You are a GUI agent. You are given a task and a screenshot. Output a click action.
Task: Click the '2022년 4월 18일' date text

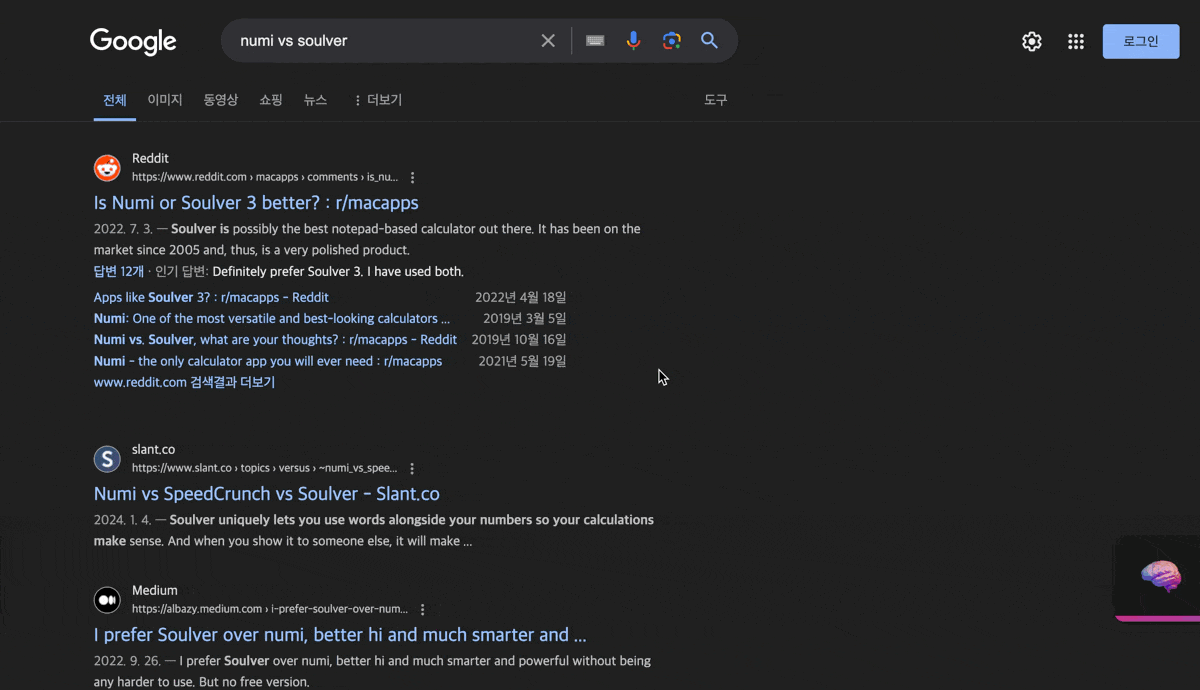coord(521,297)
